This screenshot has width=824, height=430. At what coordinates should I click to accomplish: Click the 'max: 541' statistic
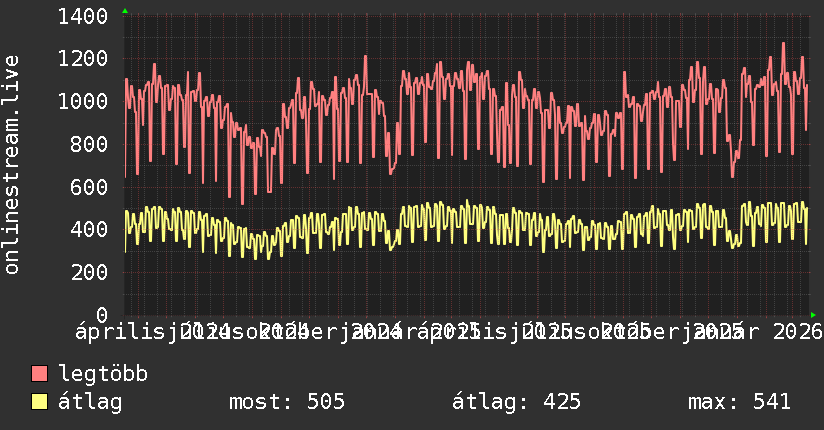(739, 402)
